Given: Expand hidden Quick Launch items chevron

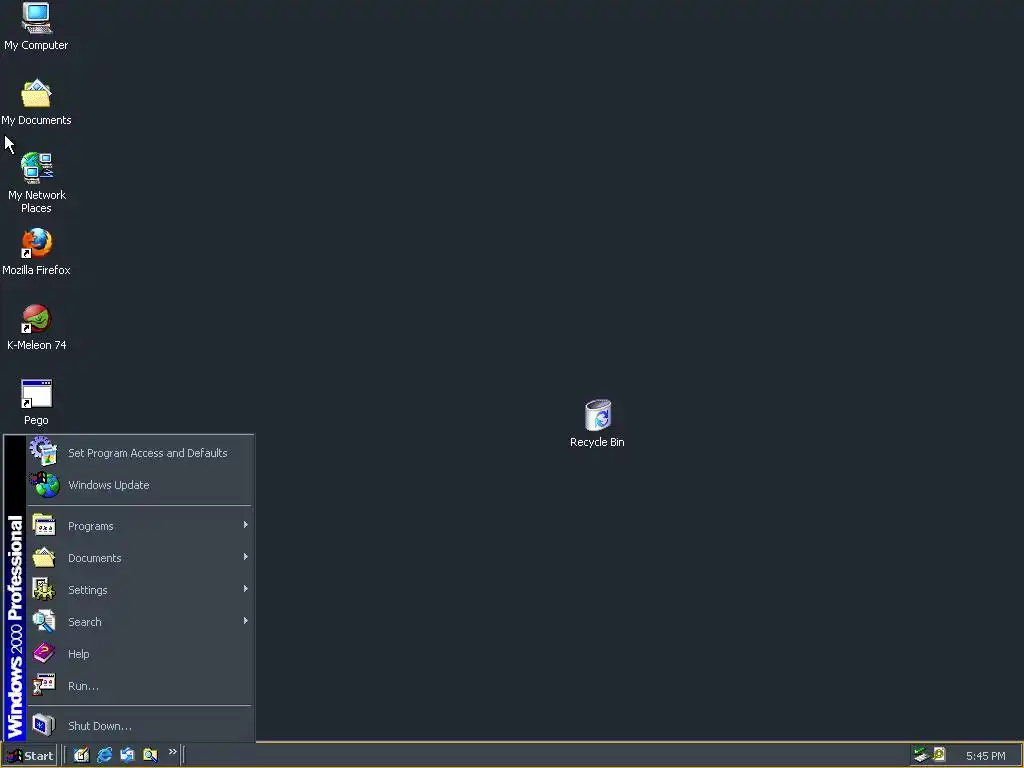Looking at the screenshot, I should (x=172, y=752).
